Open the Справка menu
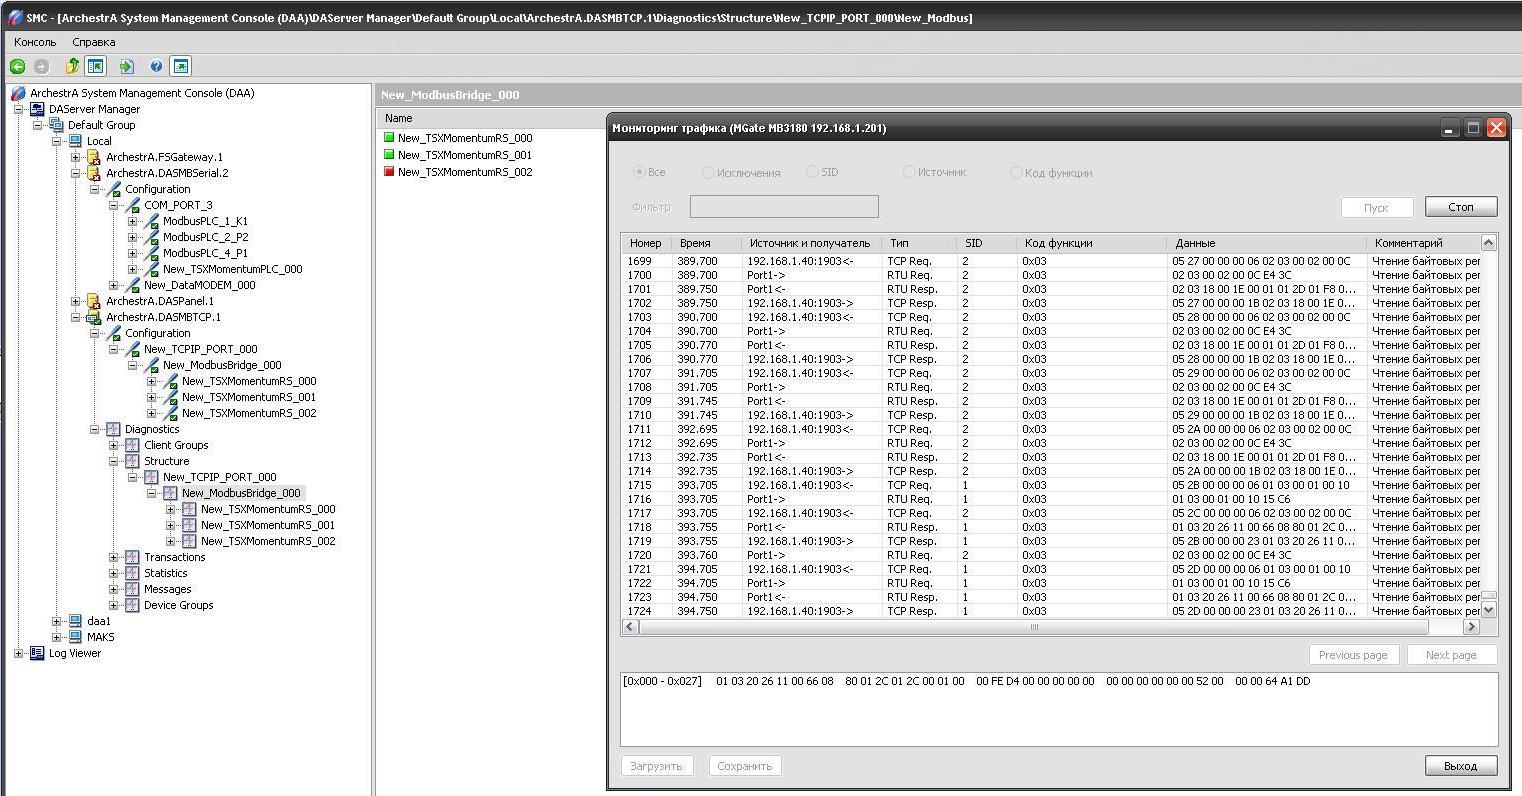 coord(94,42)
